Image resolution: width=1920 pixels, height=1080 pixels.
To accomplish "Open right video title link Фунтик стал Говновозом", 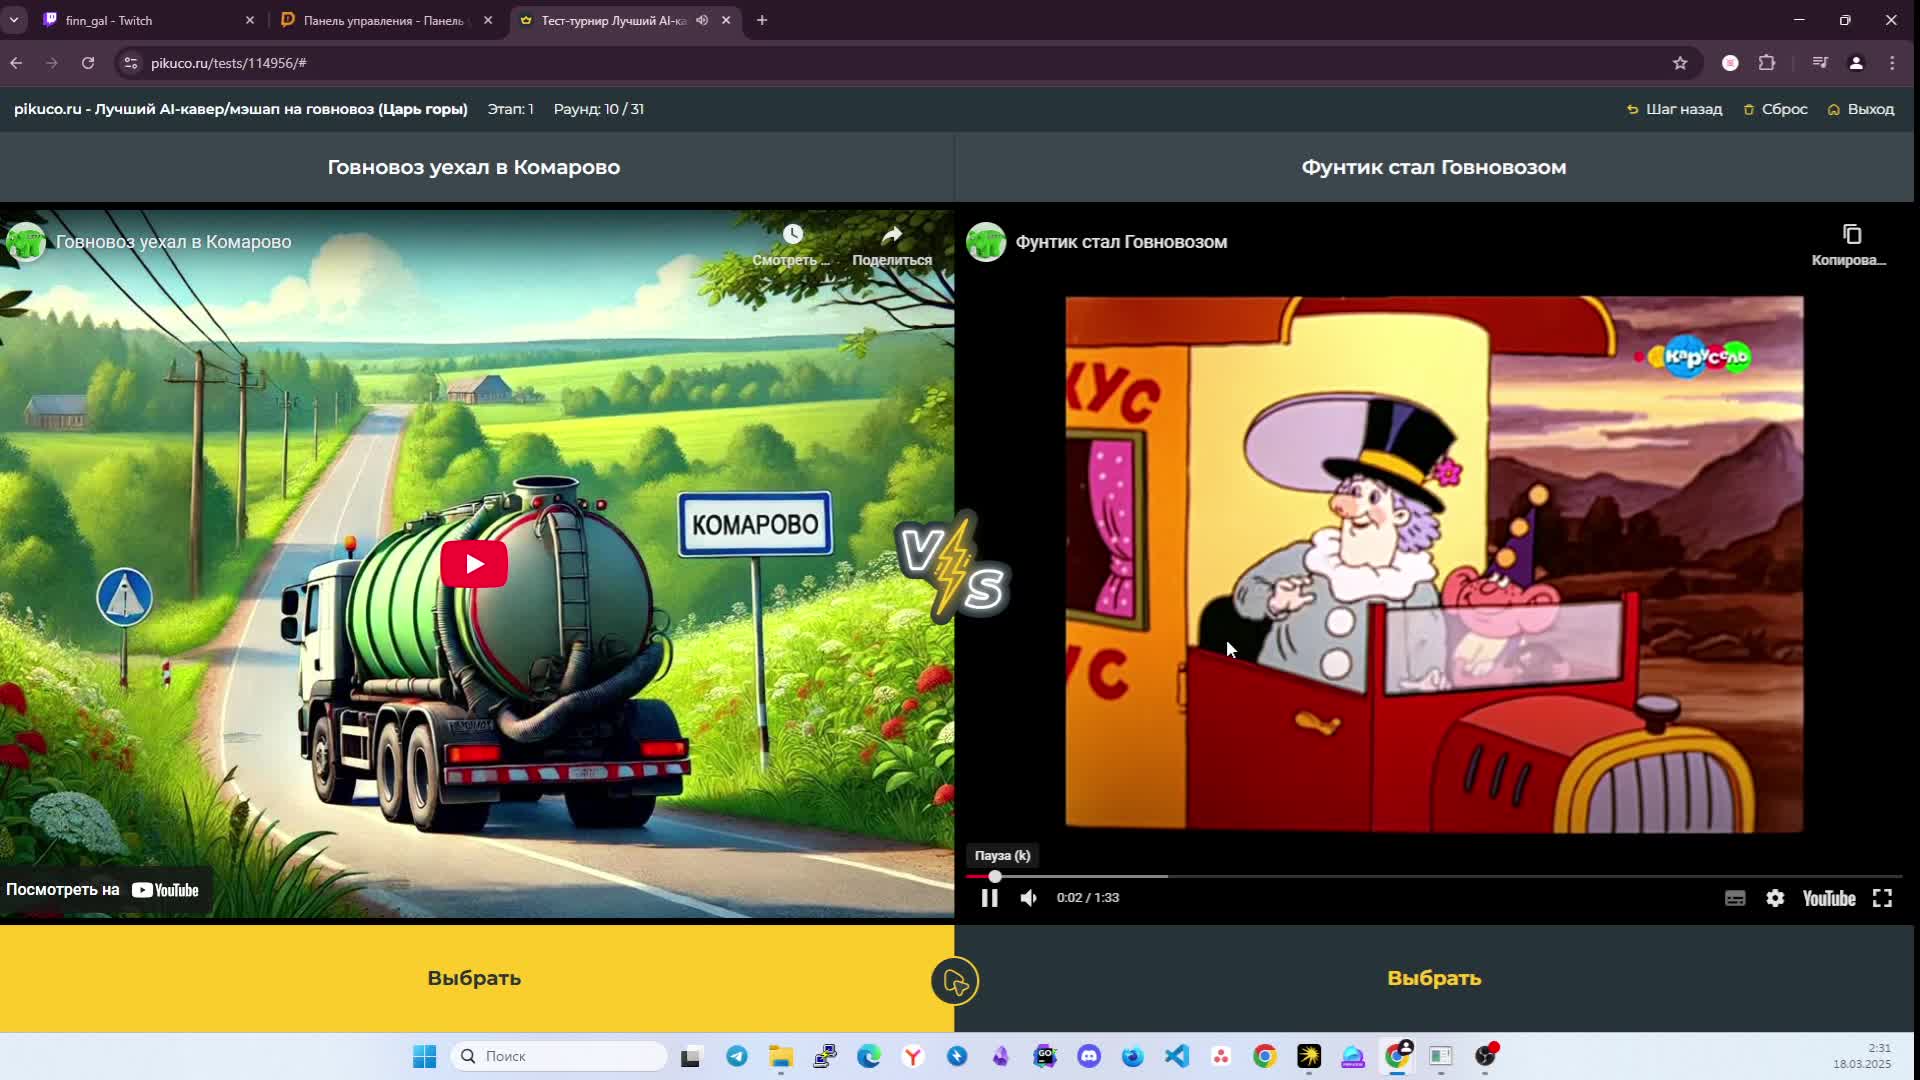I will click(x=1121, y=242).
